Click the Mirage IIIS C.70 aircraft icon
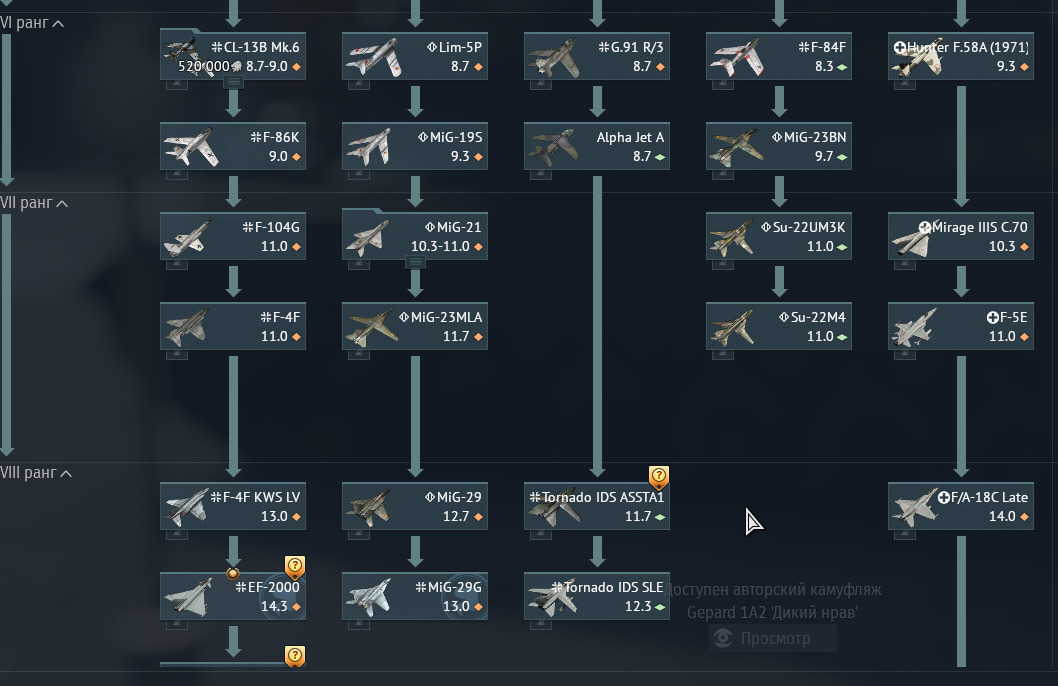The image size is (1058, 686). tap(914, 237)
